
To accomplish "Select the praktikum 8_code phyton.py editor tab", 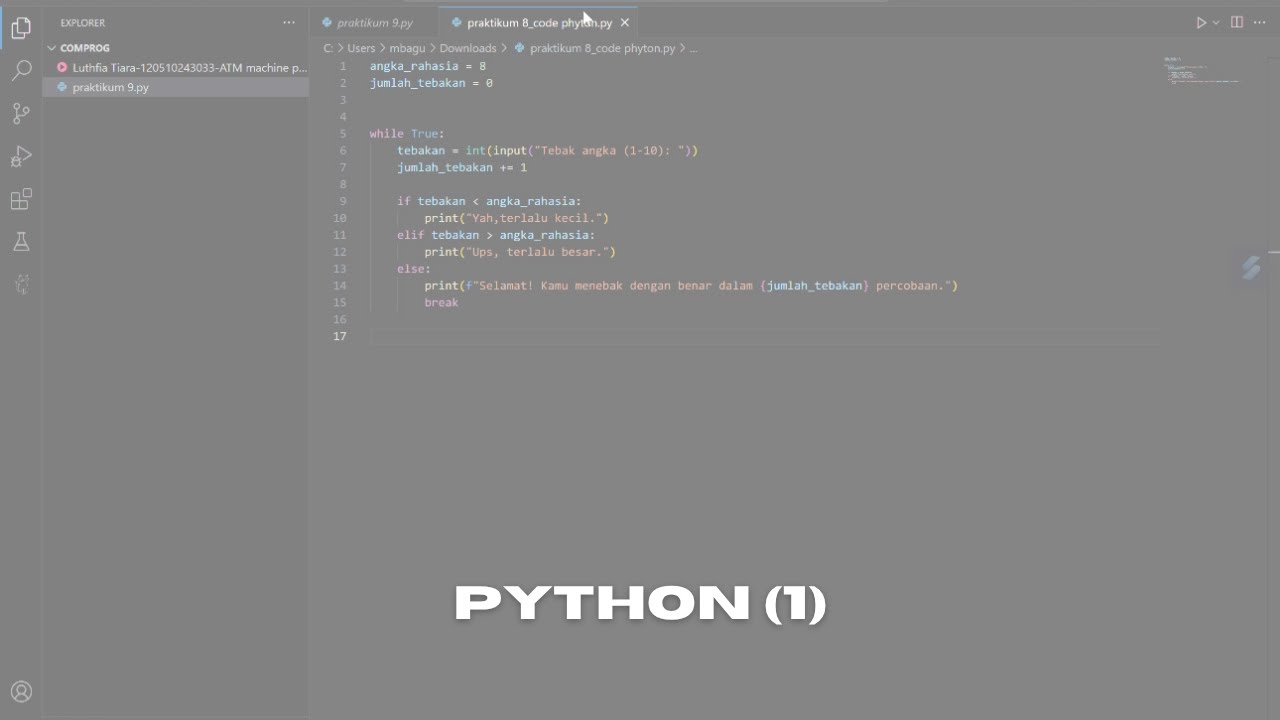I will [x=539, y=22].
